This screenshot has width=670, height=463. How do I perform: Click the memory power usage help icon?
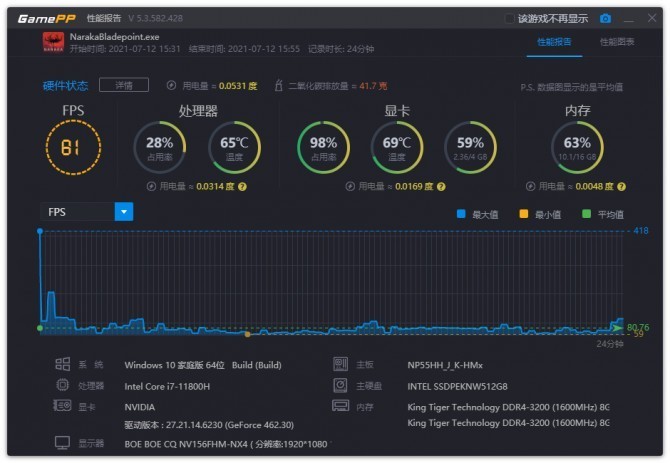coord(622,187)
